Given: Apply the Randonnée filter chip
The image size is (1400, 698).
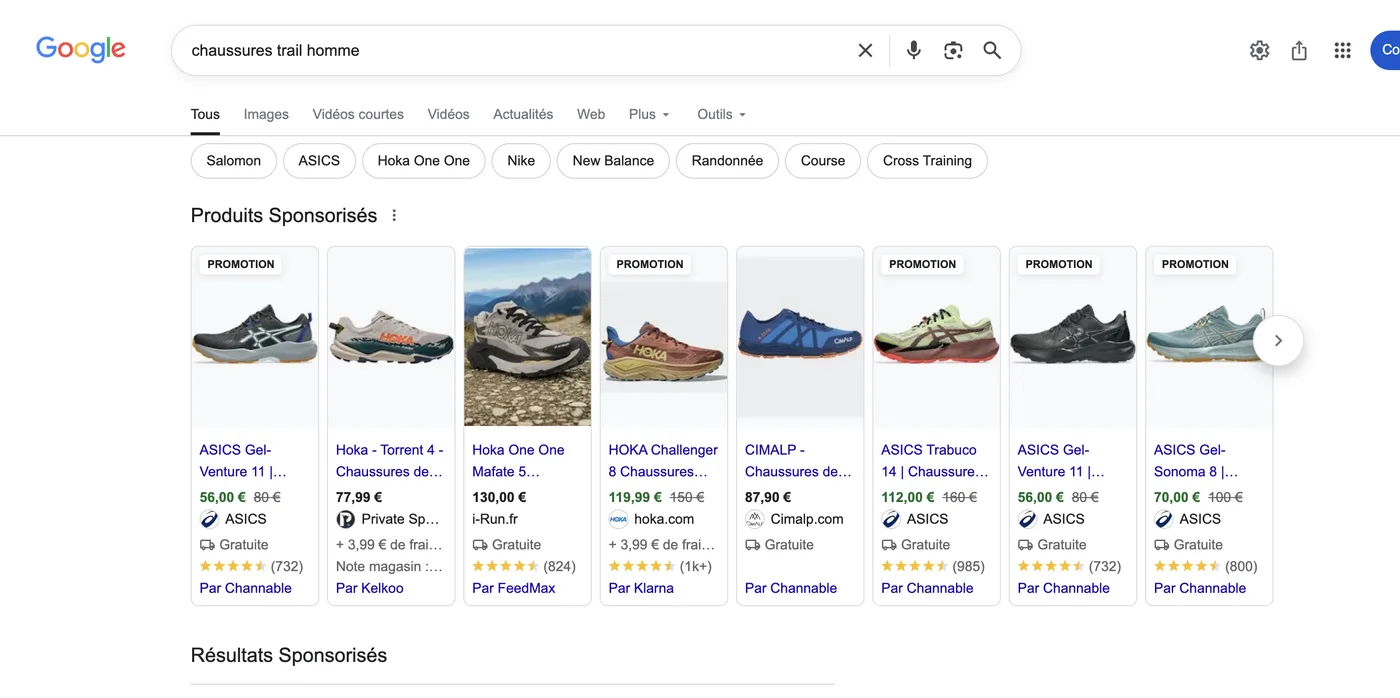Looking at the screenshot, I should click(727, 161).
